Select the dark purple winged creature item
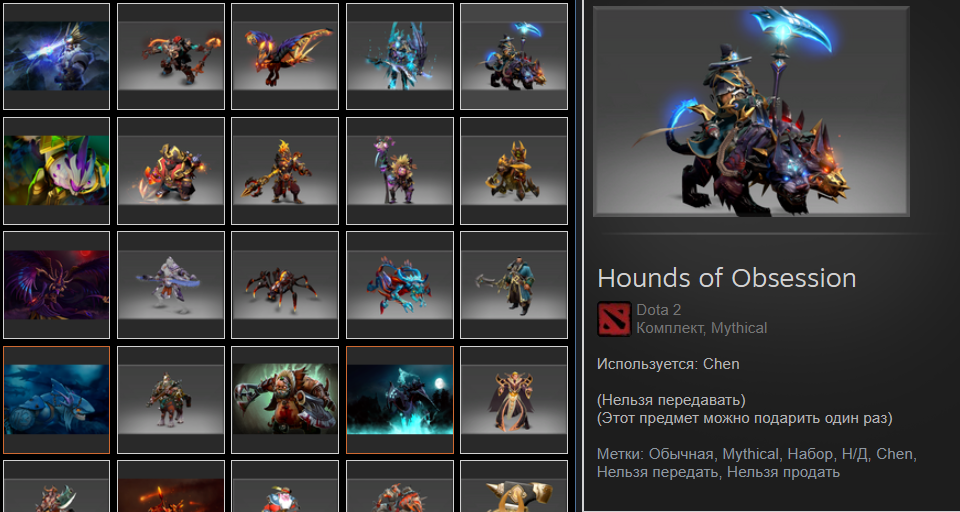Image resolution: width=960 pixels, height=512 pixels. click(x=56, y=285)
